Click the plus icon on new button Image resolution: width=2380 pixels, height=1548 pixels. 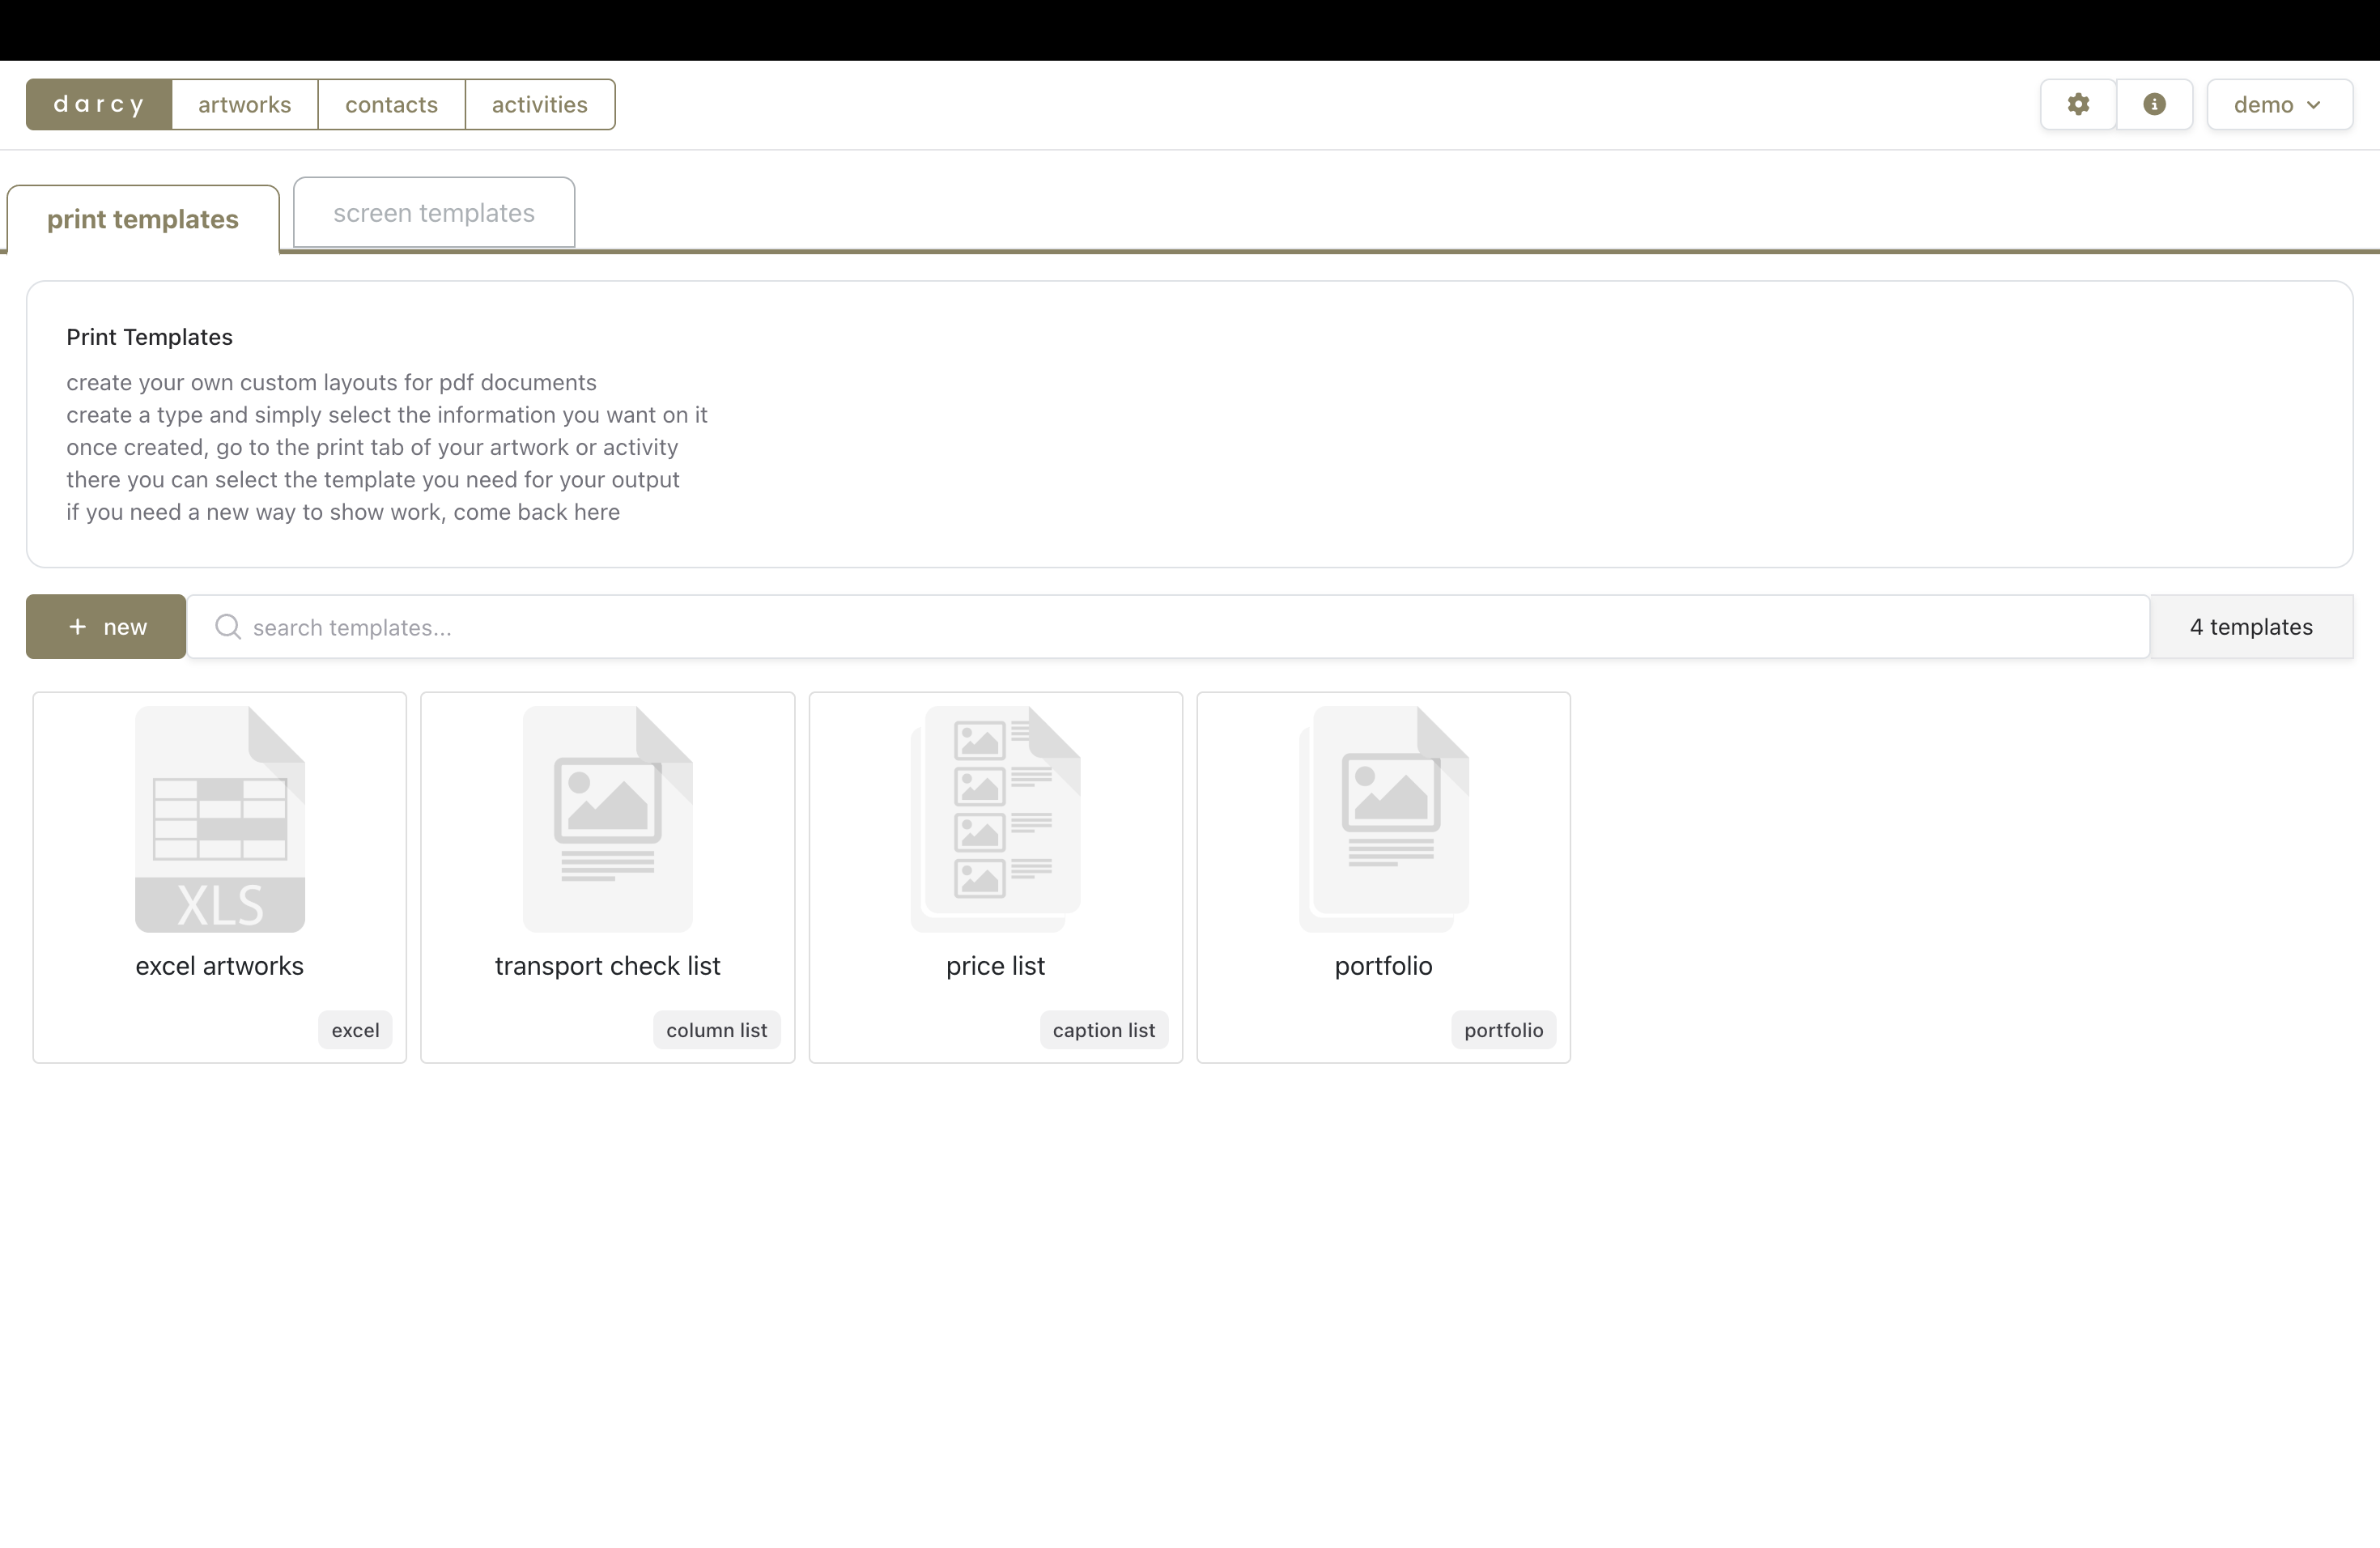77,627
